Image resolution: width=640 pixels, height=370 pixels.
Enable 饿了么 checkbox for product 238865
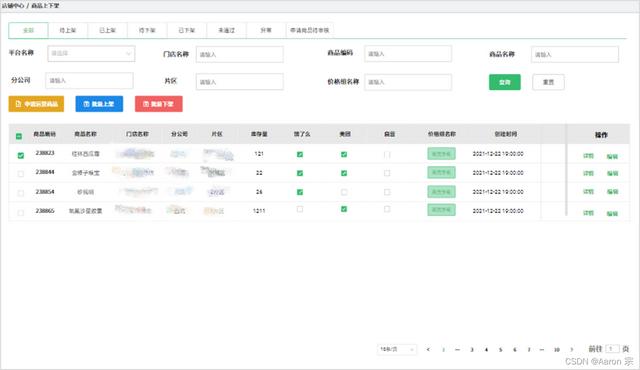pos(300,209)
